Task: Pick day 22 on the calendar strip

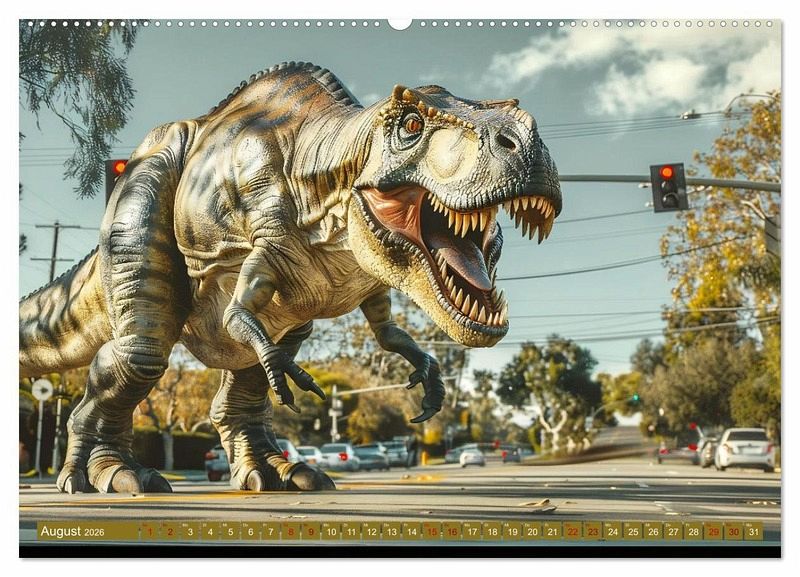Action: point(572,531)
